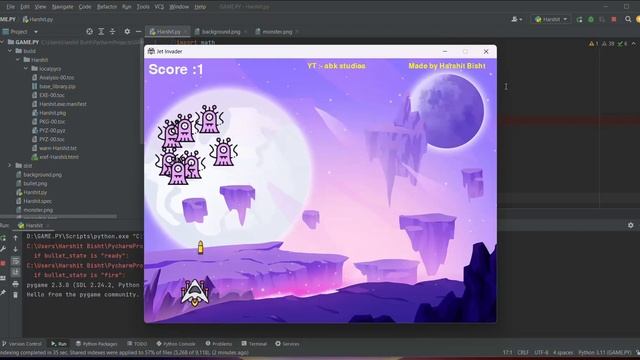Open the Navigate menu
Viewport: 640px width, 360px height.
[x=62, y=7]
